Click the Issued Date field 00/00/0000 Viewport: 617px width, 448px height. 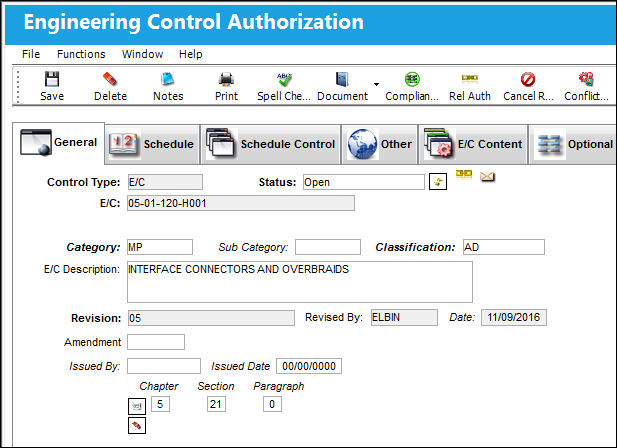pyautogui.click(x=309, y=366)
